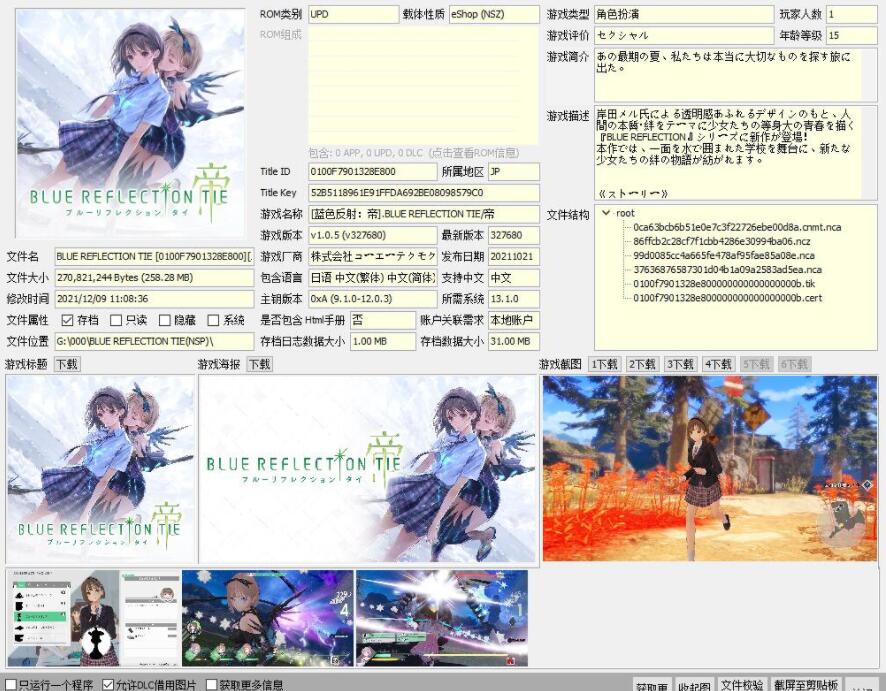Toggle the 系统 system attribute checkbox
Screen dimensions: 886x691
pyautogui.click(x=213, y=320)
